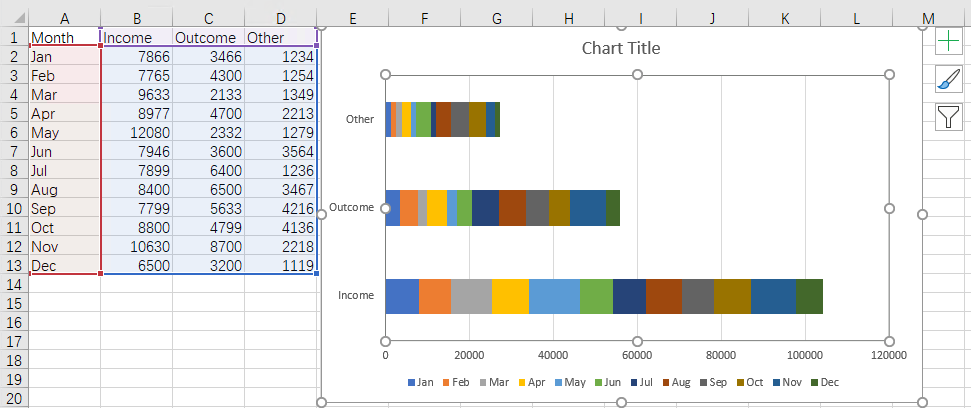The image size is (971, 408).
Task: Click the Outcome axis label in chart
Action: (352, 207)
